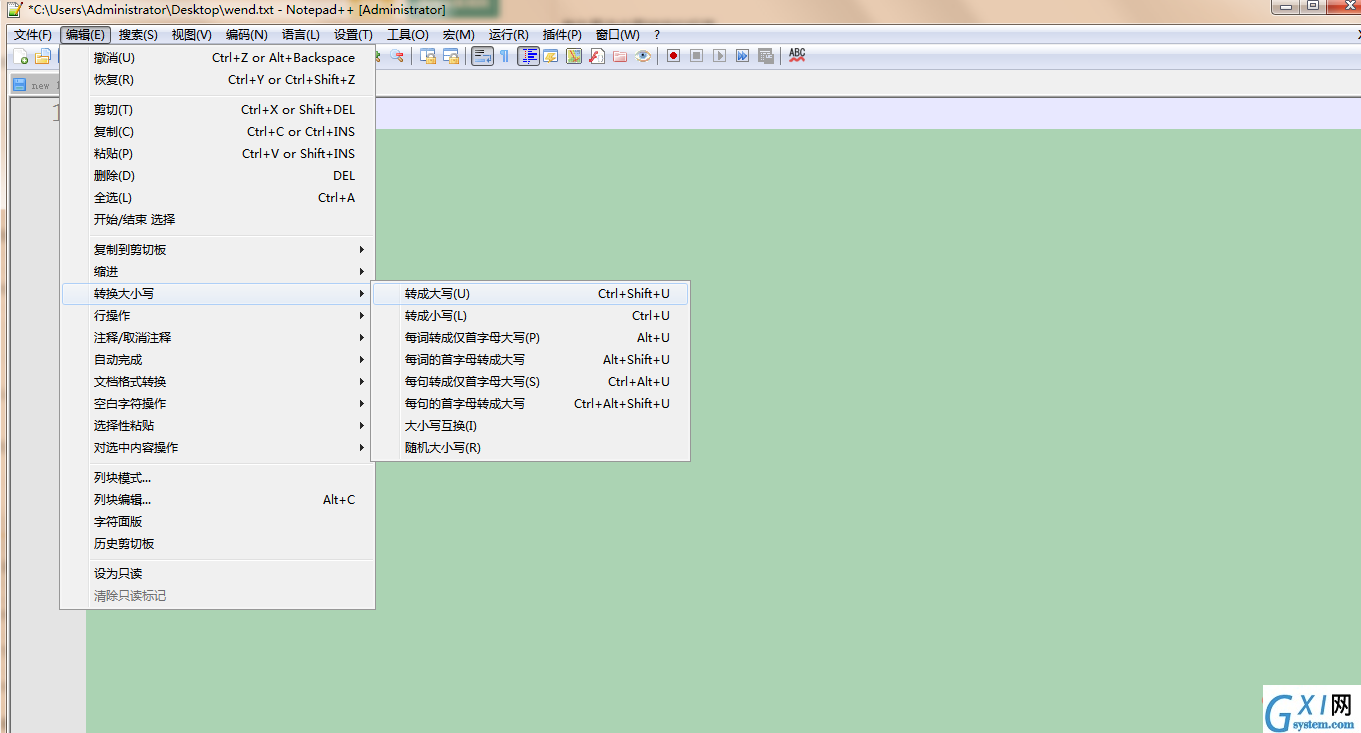This screenshot has width=1361, height=733.
Task: Open the 插件(P) menu
Action: click(562, 35)
